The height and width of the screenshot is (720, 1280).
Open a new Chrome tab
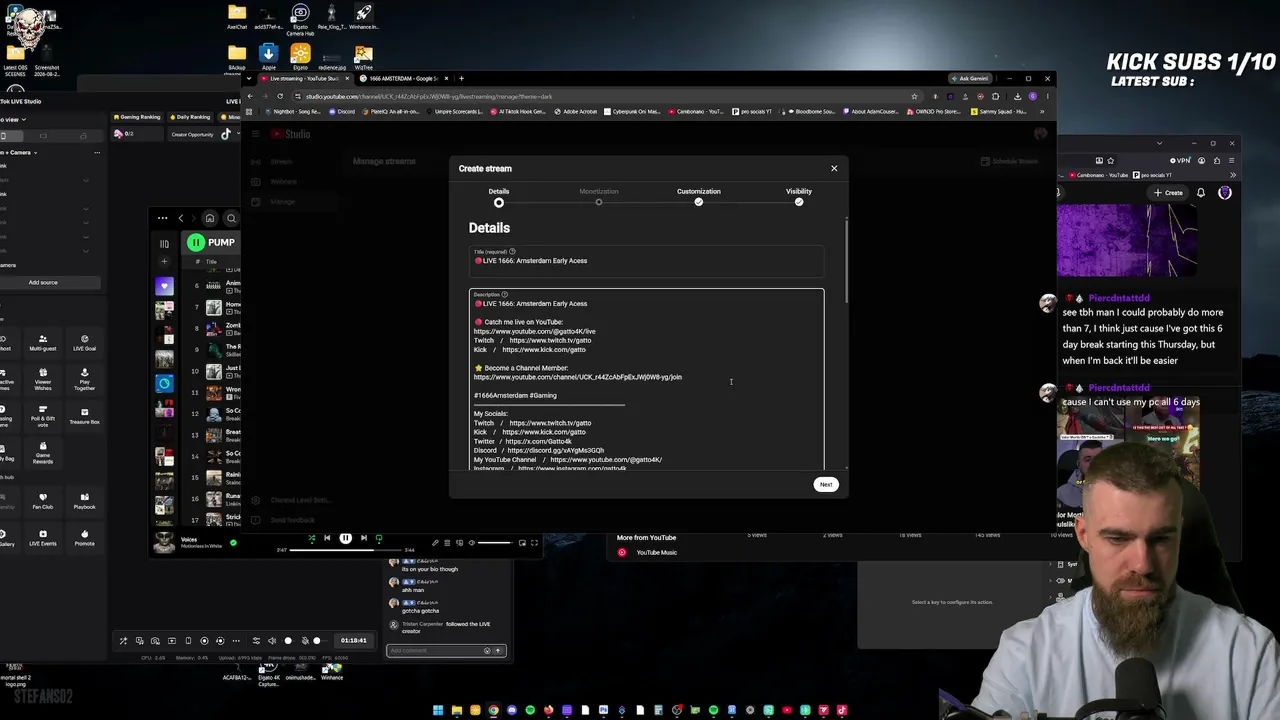pyautogui.click(x=461, y=78)
